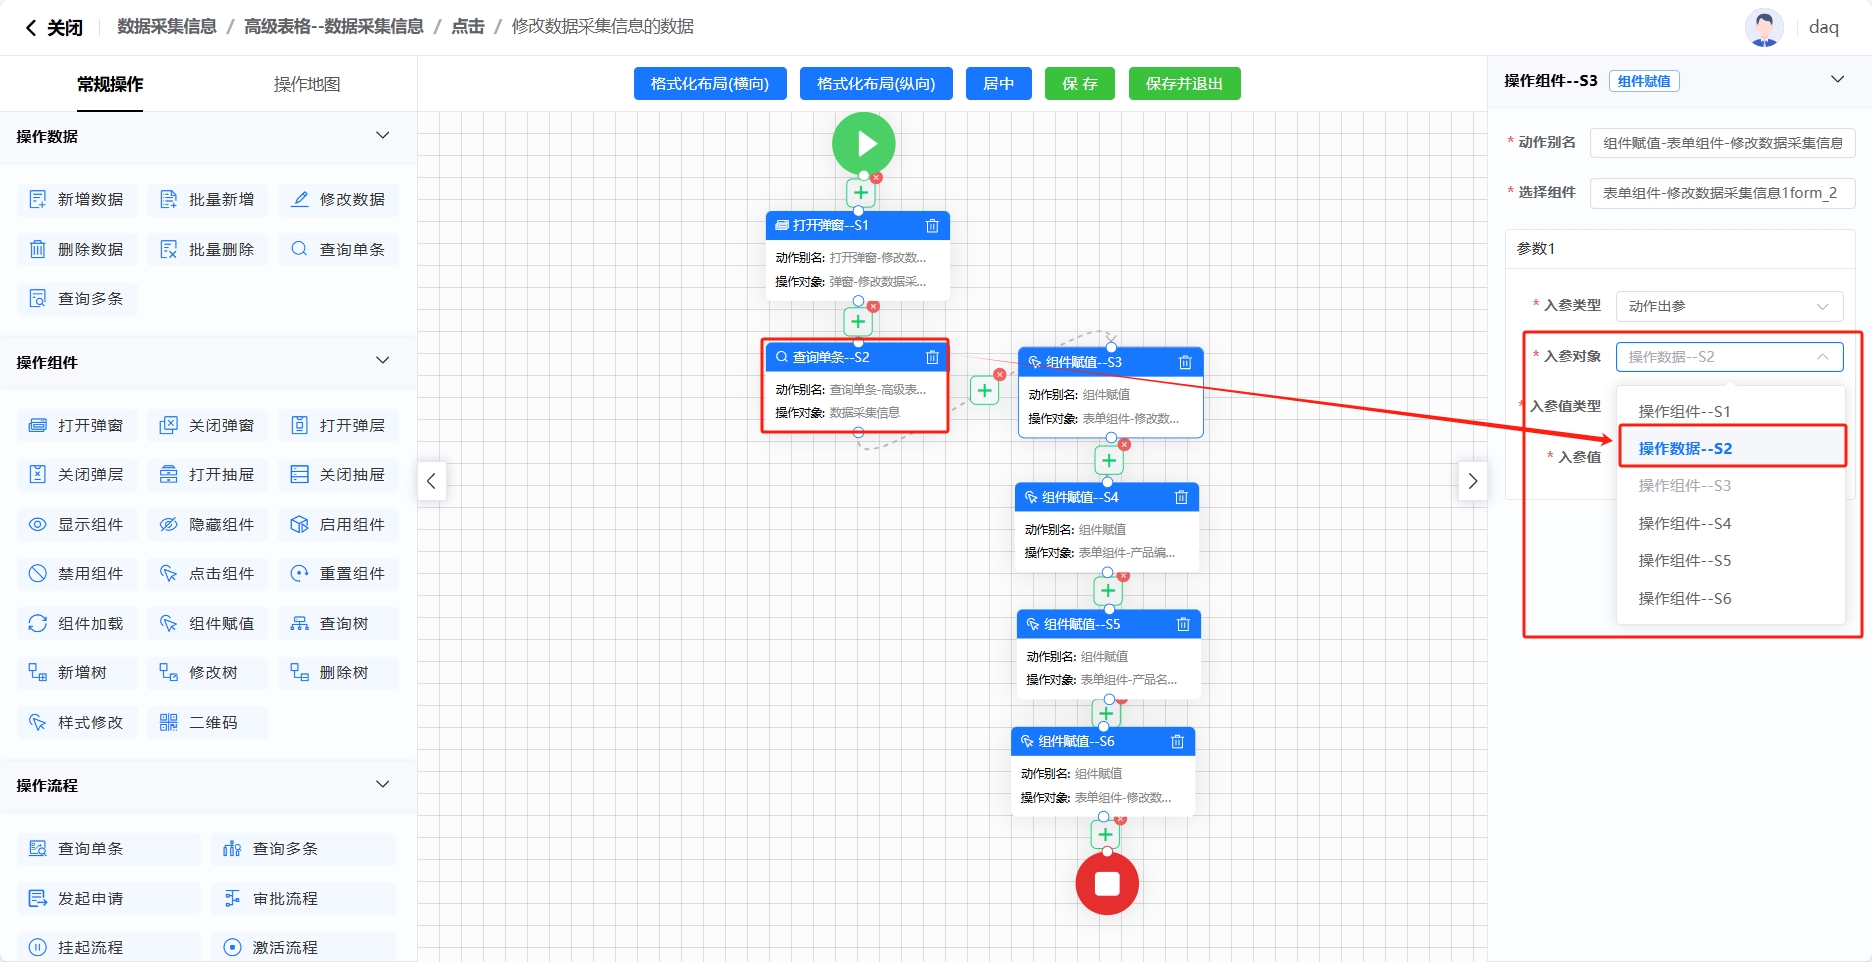This screenshot has width=1872, height=962.
Task: Choose 操作数据--S2 option in list
Action: [x=1685, y=448]
